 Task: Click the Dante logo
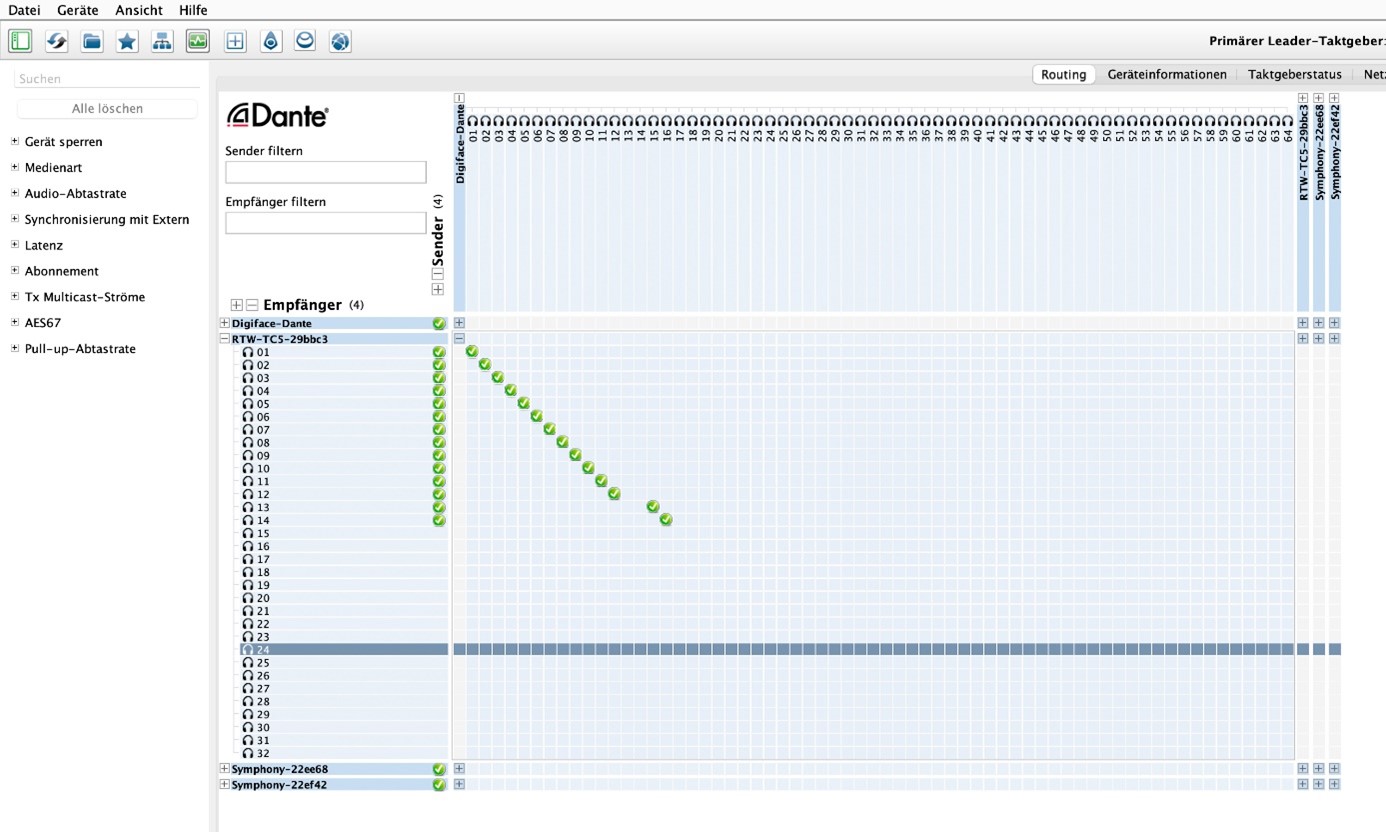pos(278,116)
